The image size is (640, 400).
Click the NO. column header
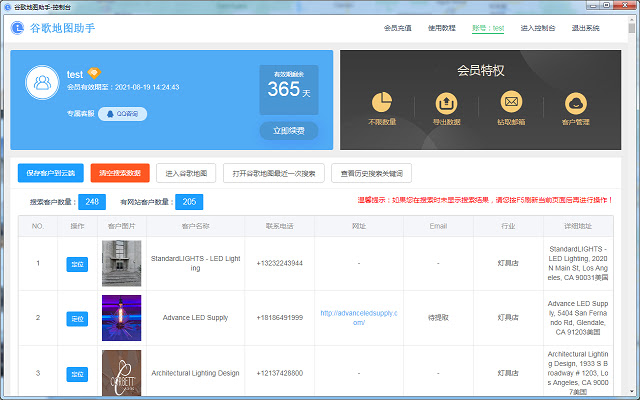pyautogui.click(x=38, y=226)
